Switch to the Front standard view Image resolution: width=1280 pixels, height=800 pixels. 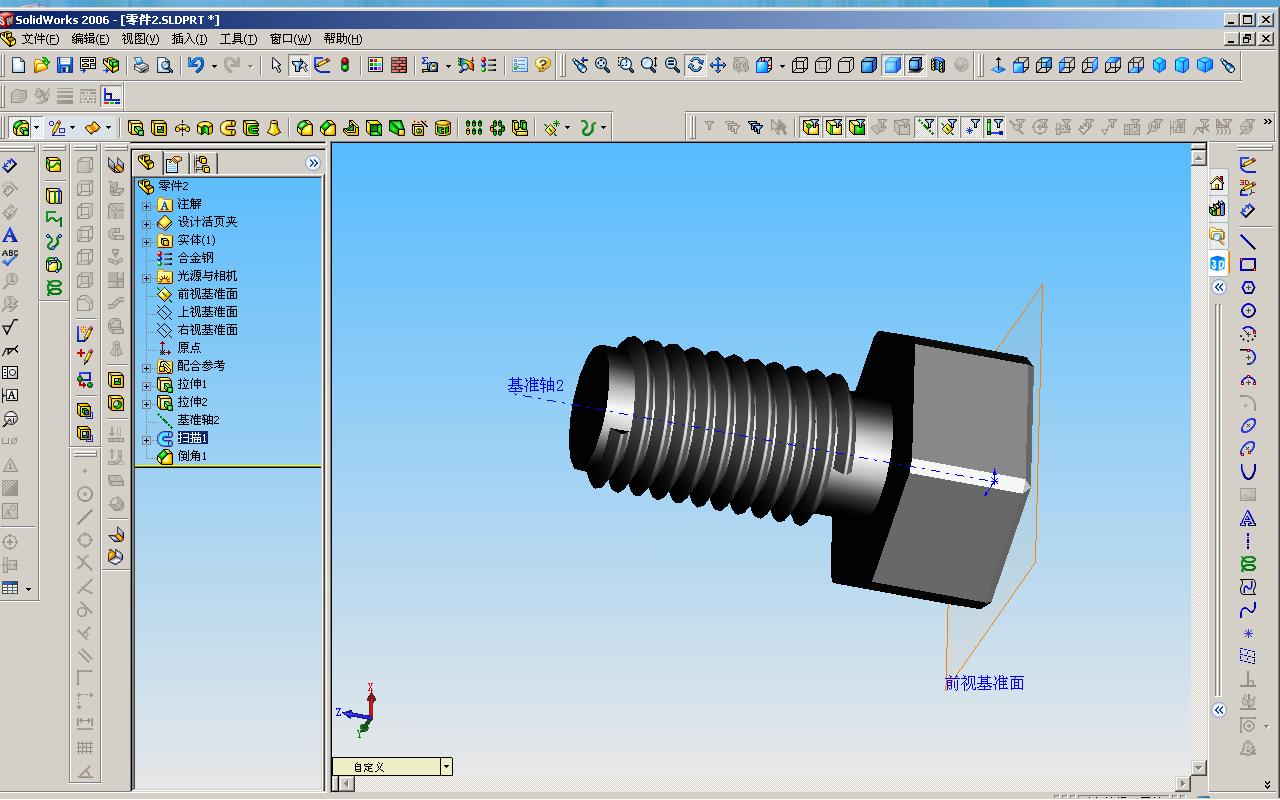[1021, 65]
